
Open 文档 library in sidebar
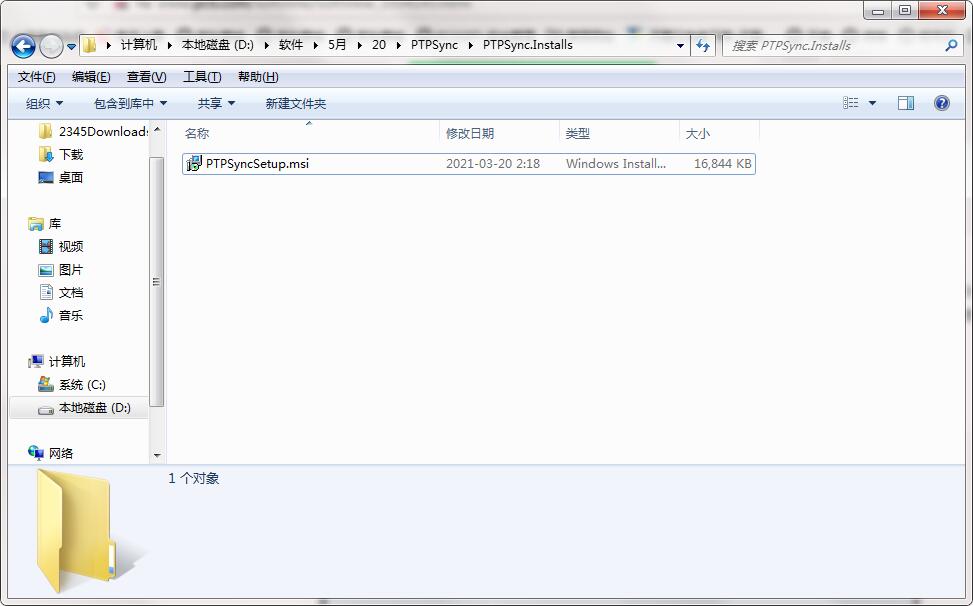61,292
